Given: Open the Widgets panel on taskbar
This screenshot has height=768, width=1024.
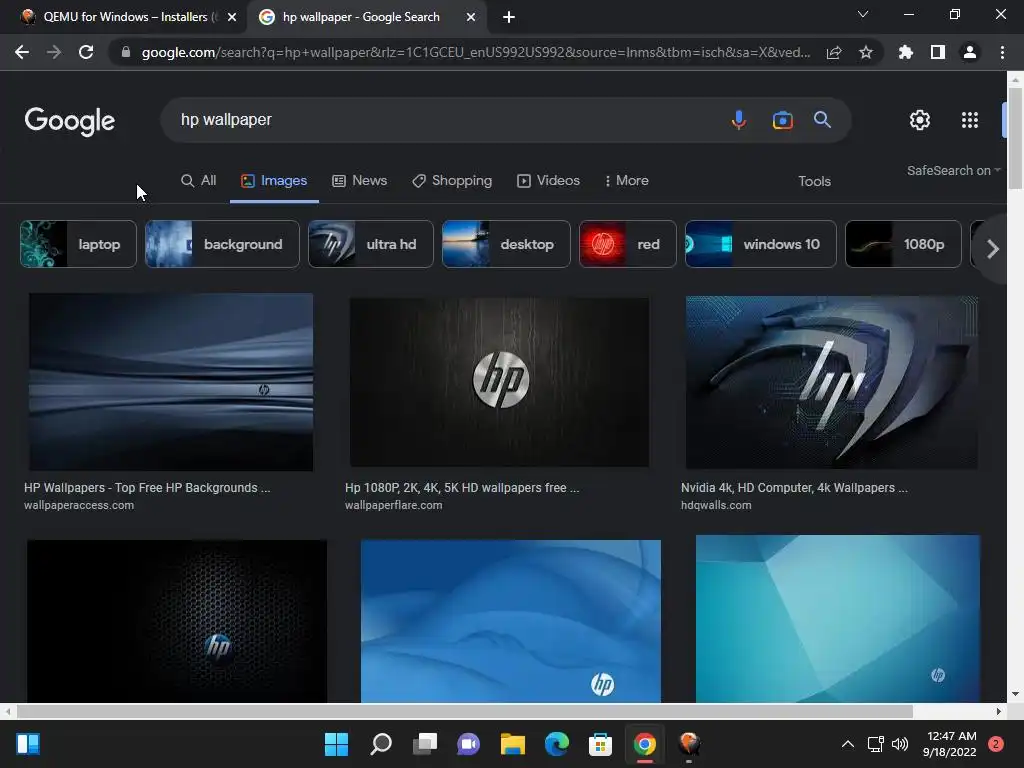Looking at the screenshot, I should [x=28, y=744].
